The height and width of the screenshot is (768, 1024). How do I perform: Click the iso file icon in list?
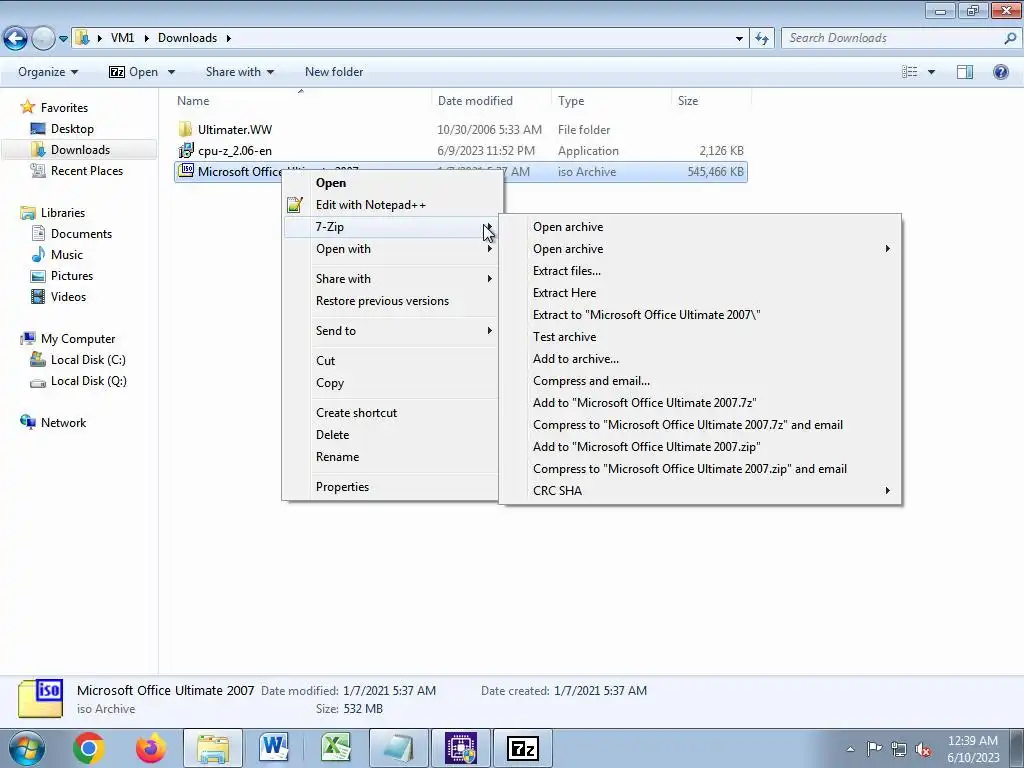point(186,171)
